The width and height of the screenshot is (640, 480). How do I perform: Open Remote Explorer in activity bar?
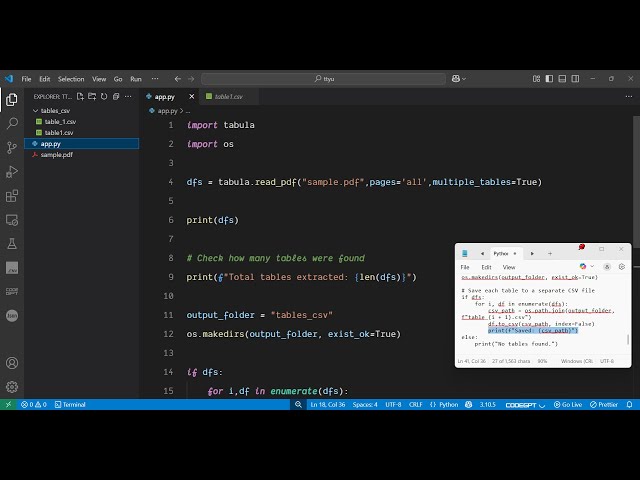pos(12,220)
